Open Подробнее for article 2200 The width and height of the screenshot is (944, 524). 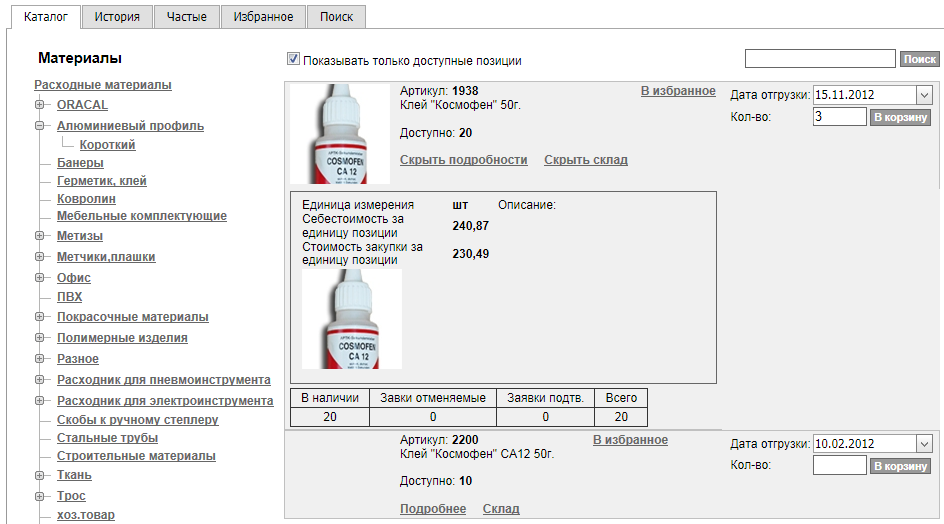(432, 509)
